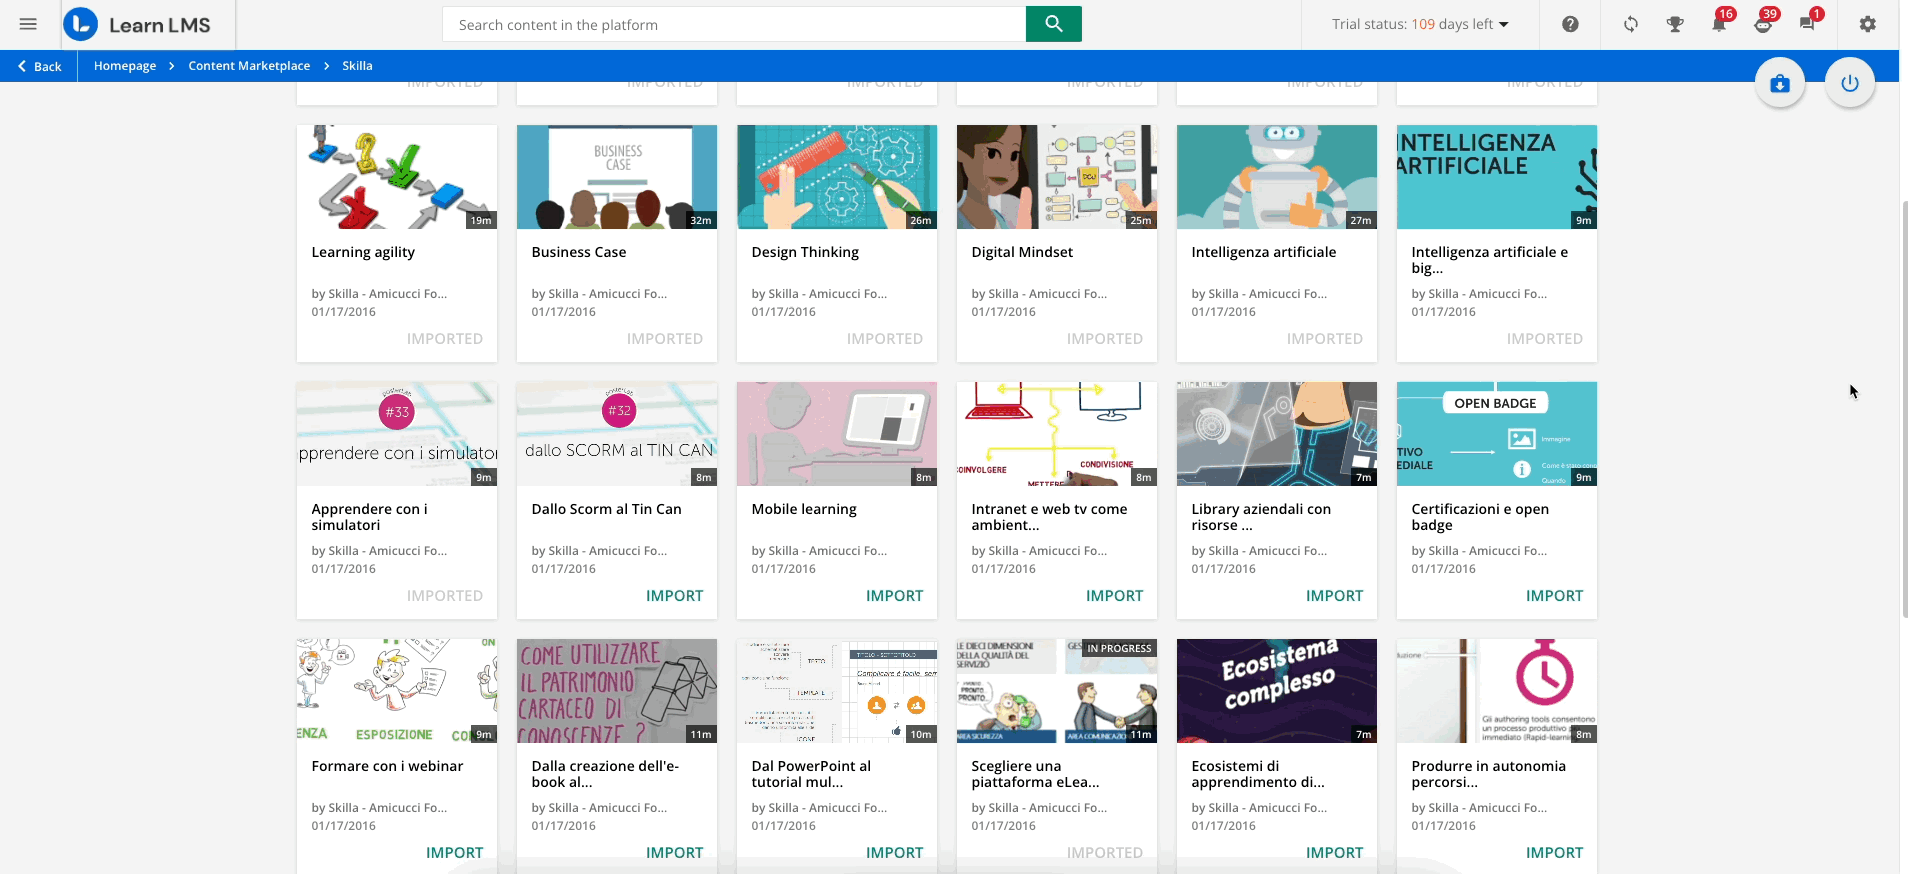This screenshot has width=1908, height=874.
Task: Open Content Marketplace breadcrumb
Action: click(x=249, y=66)
